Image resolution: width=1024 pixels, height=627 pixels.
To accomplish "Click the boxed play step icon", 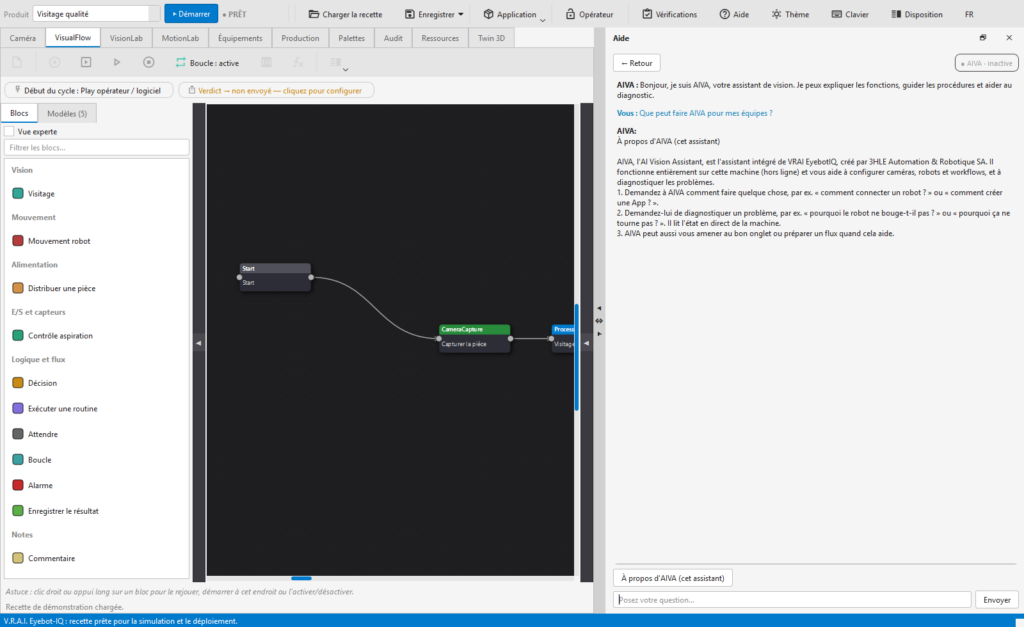I will click(x=86, y=62).
